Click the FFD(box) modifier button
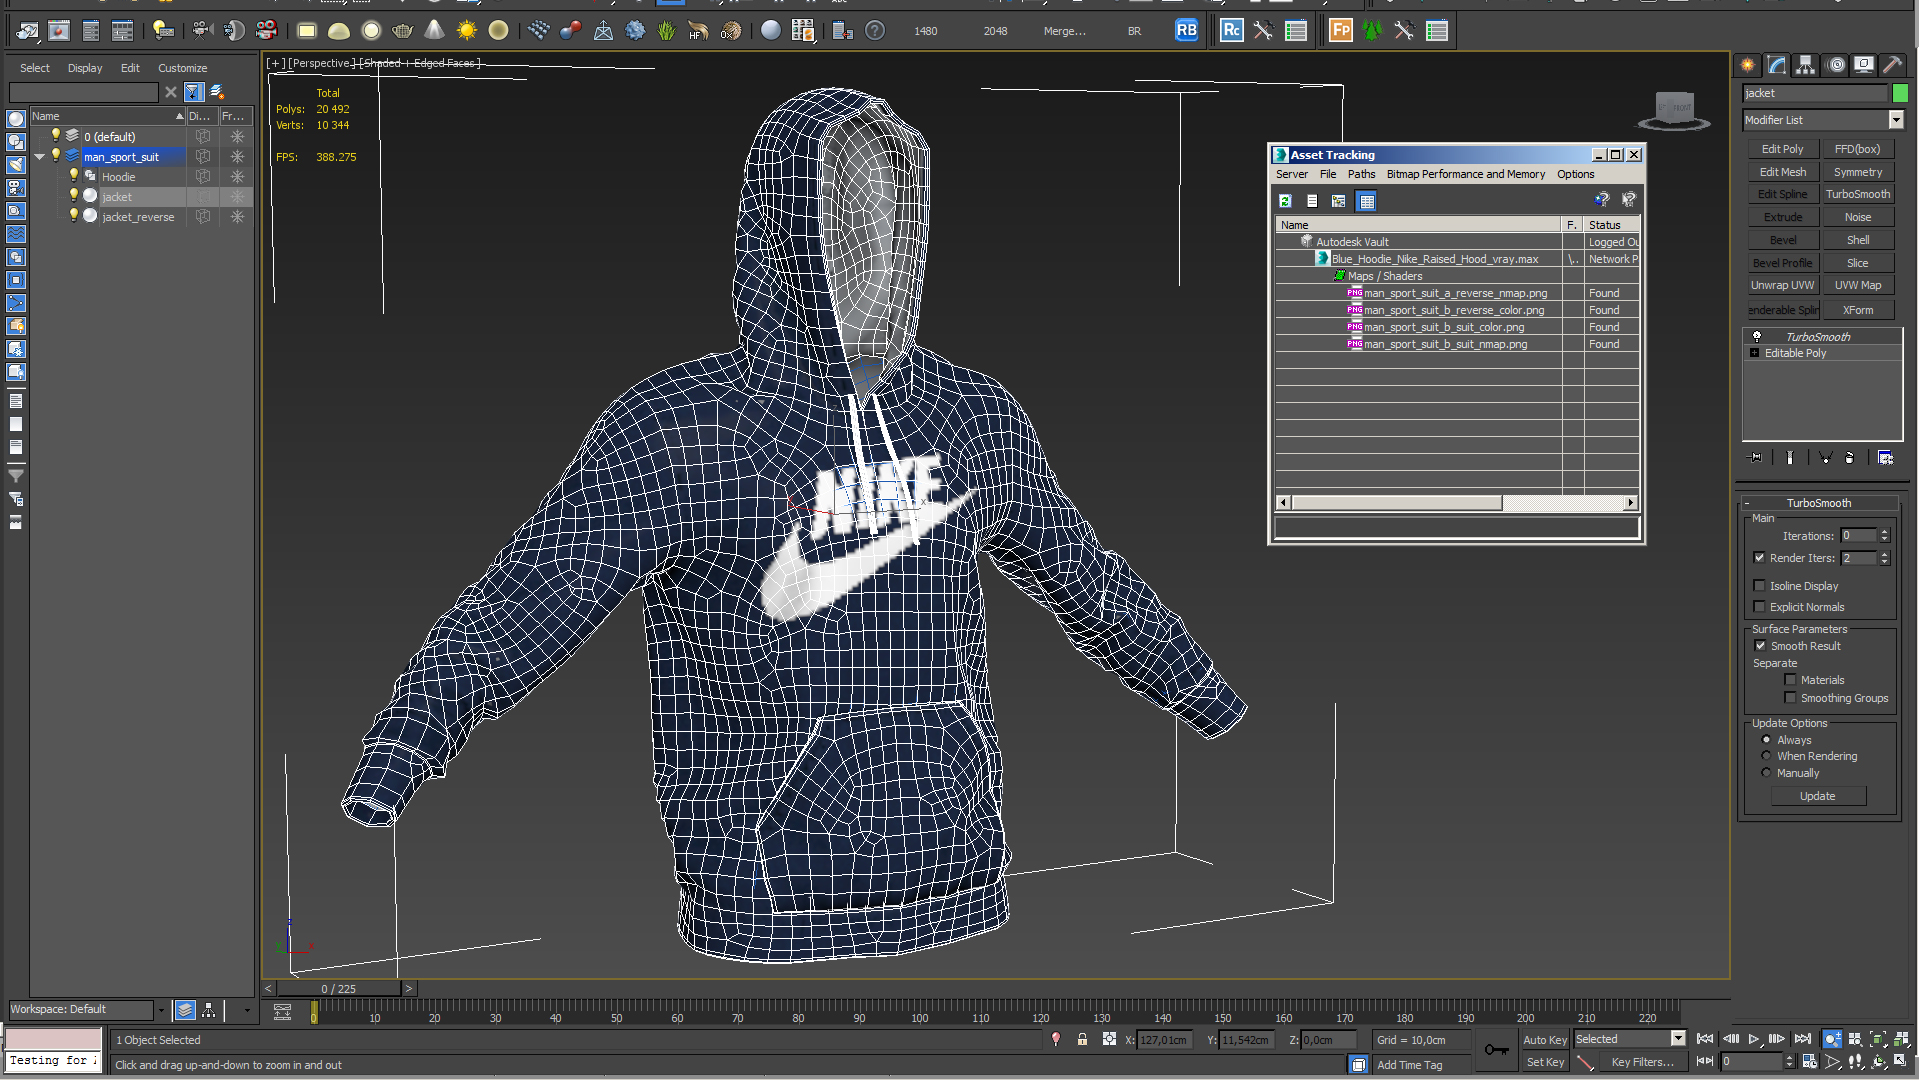The image size is (1920, 1080). (x=1857, y=149)
